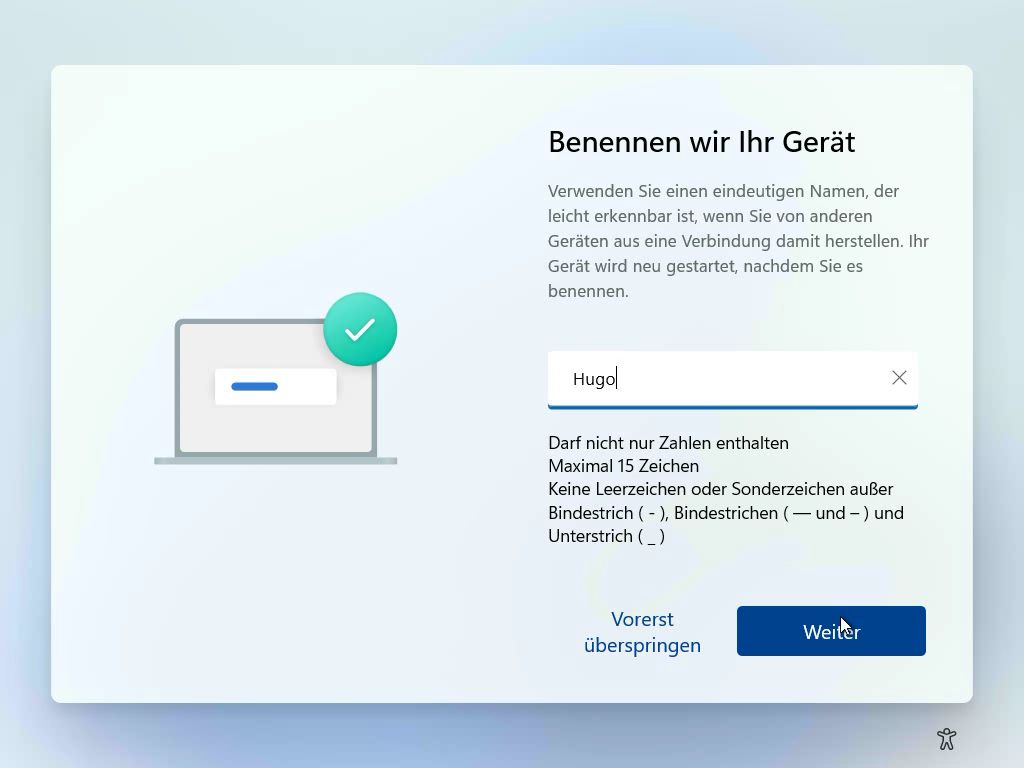Click the Maximal 15 Zeichen hint
Screen dimensions: 1024x768
623,466
